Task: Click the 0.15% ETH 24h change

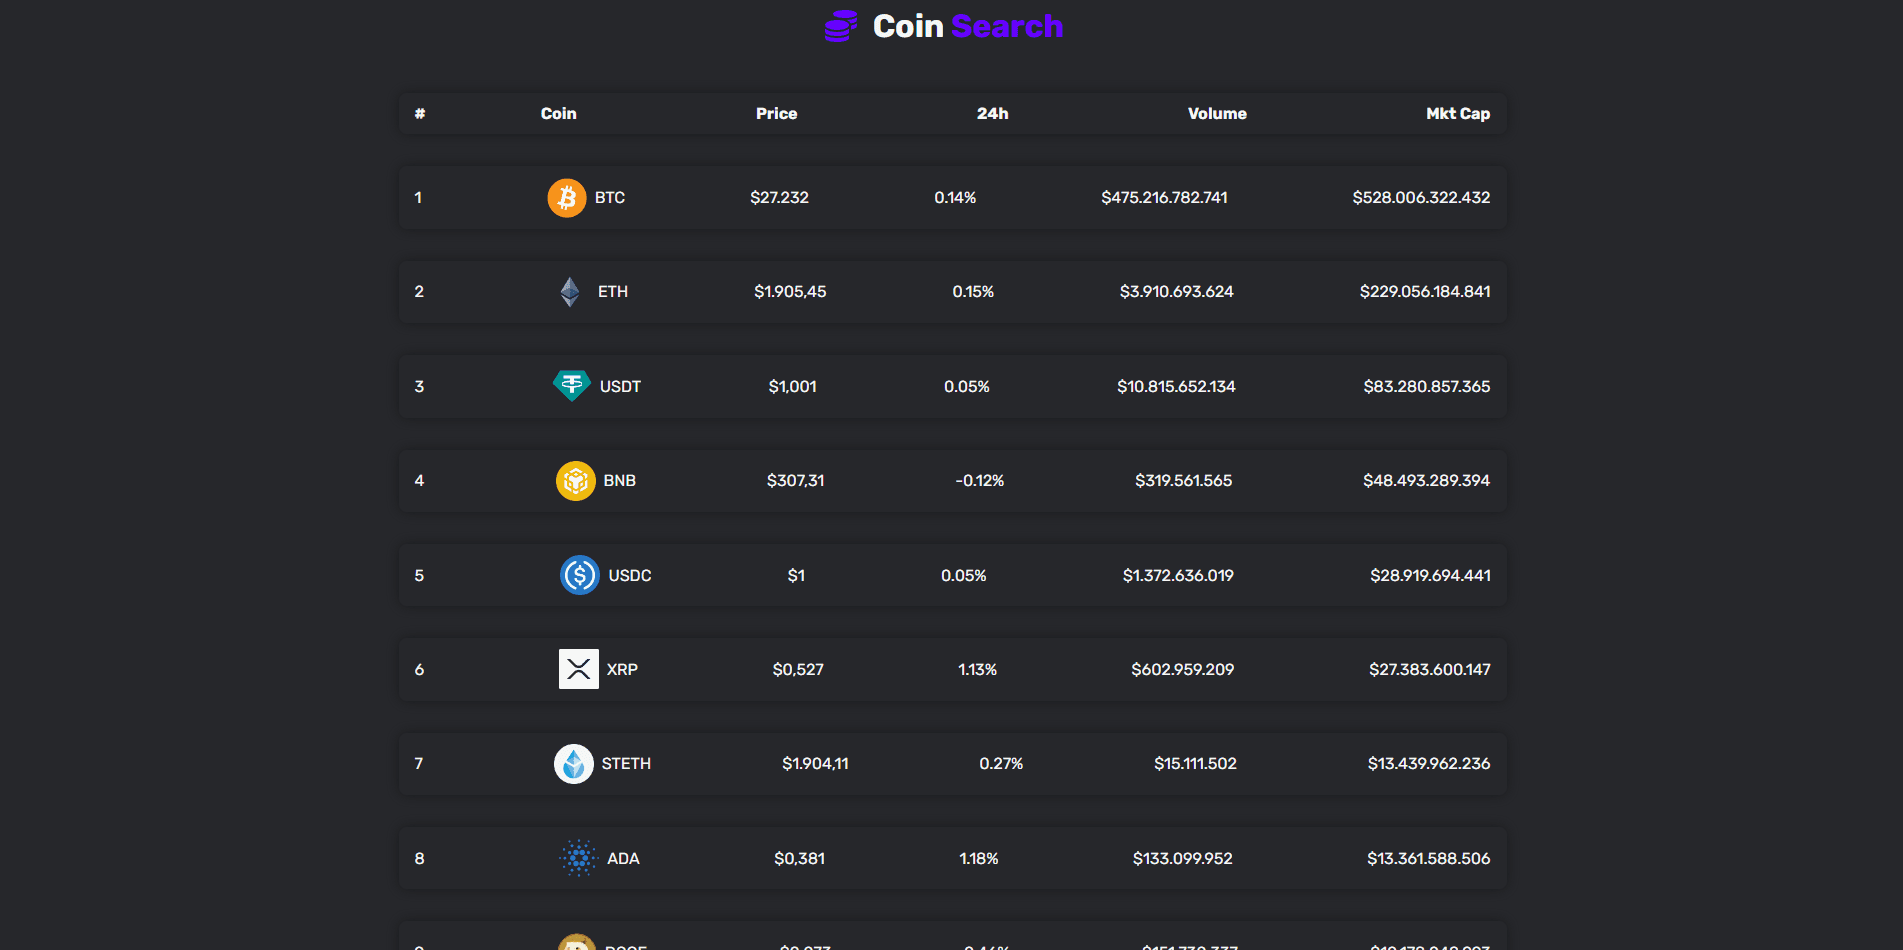Action: [973, 292]
